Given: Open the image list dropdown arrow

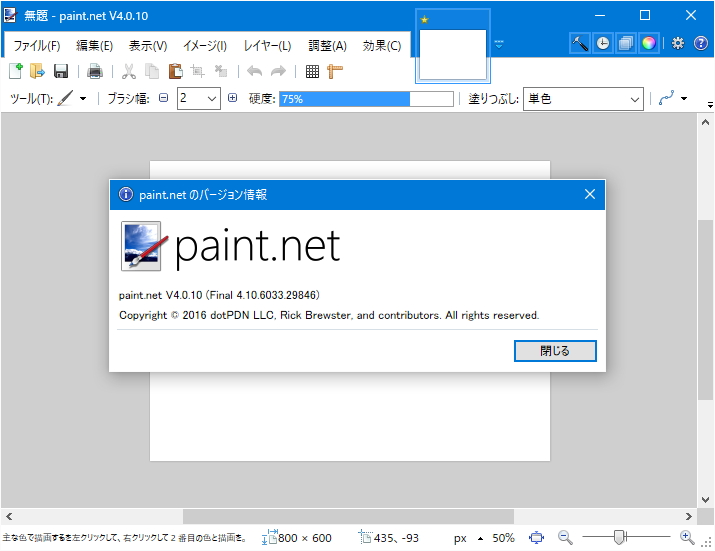Looking at the screenshot, I should (499, 44).
